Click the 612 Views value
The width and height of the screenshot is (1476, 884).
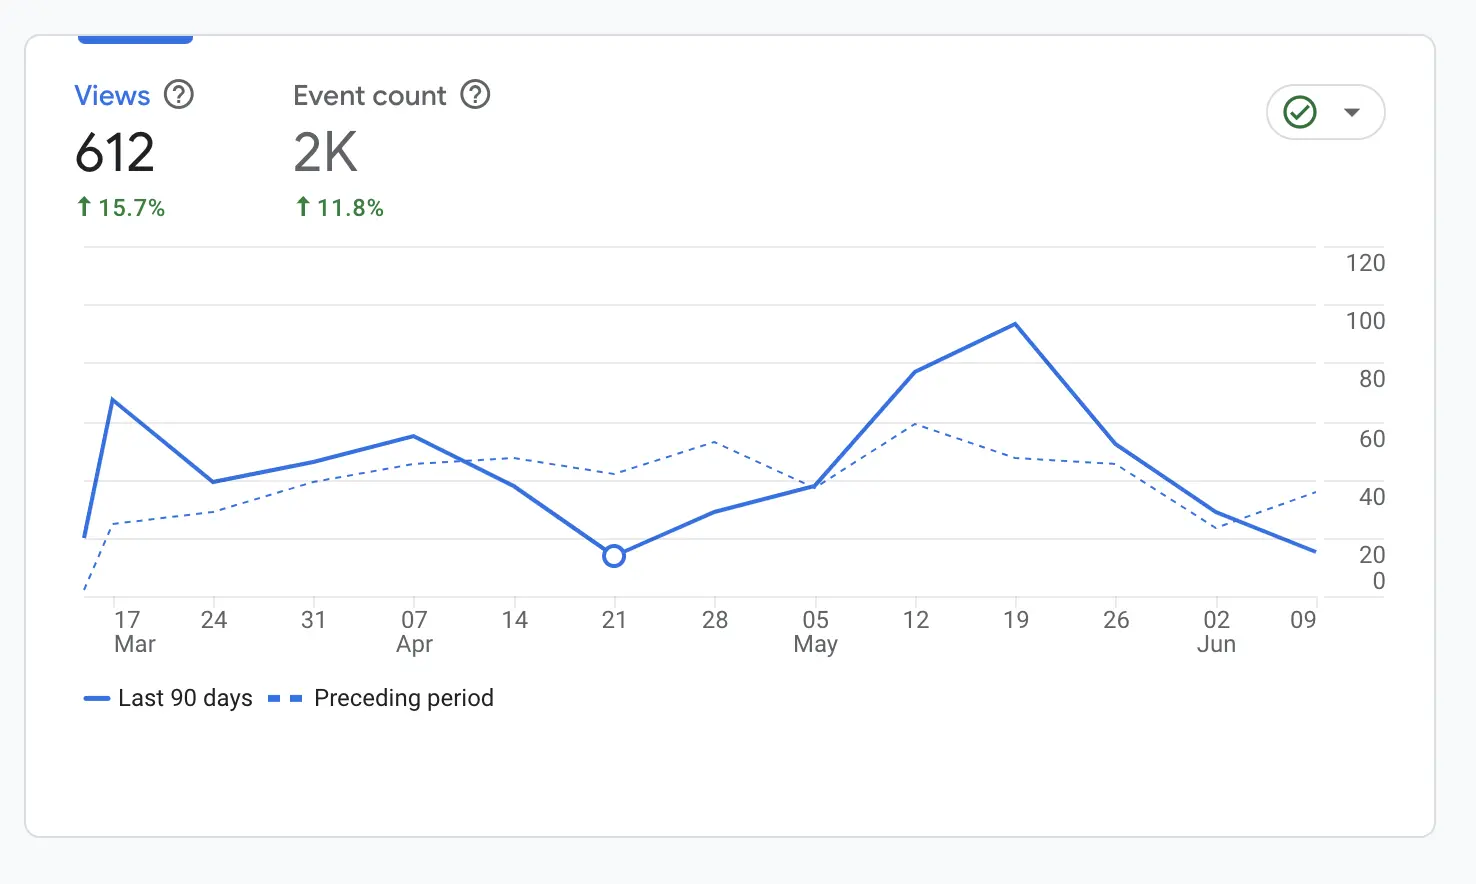tap(115, 152)
